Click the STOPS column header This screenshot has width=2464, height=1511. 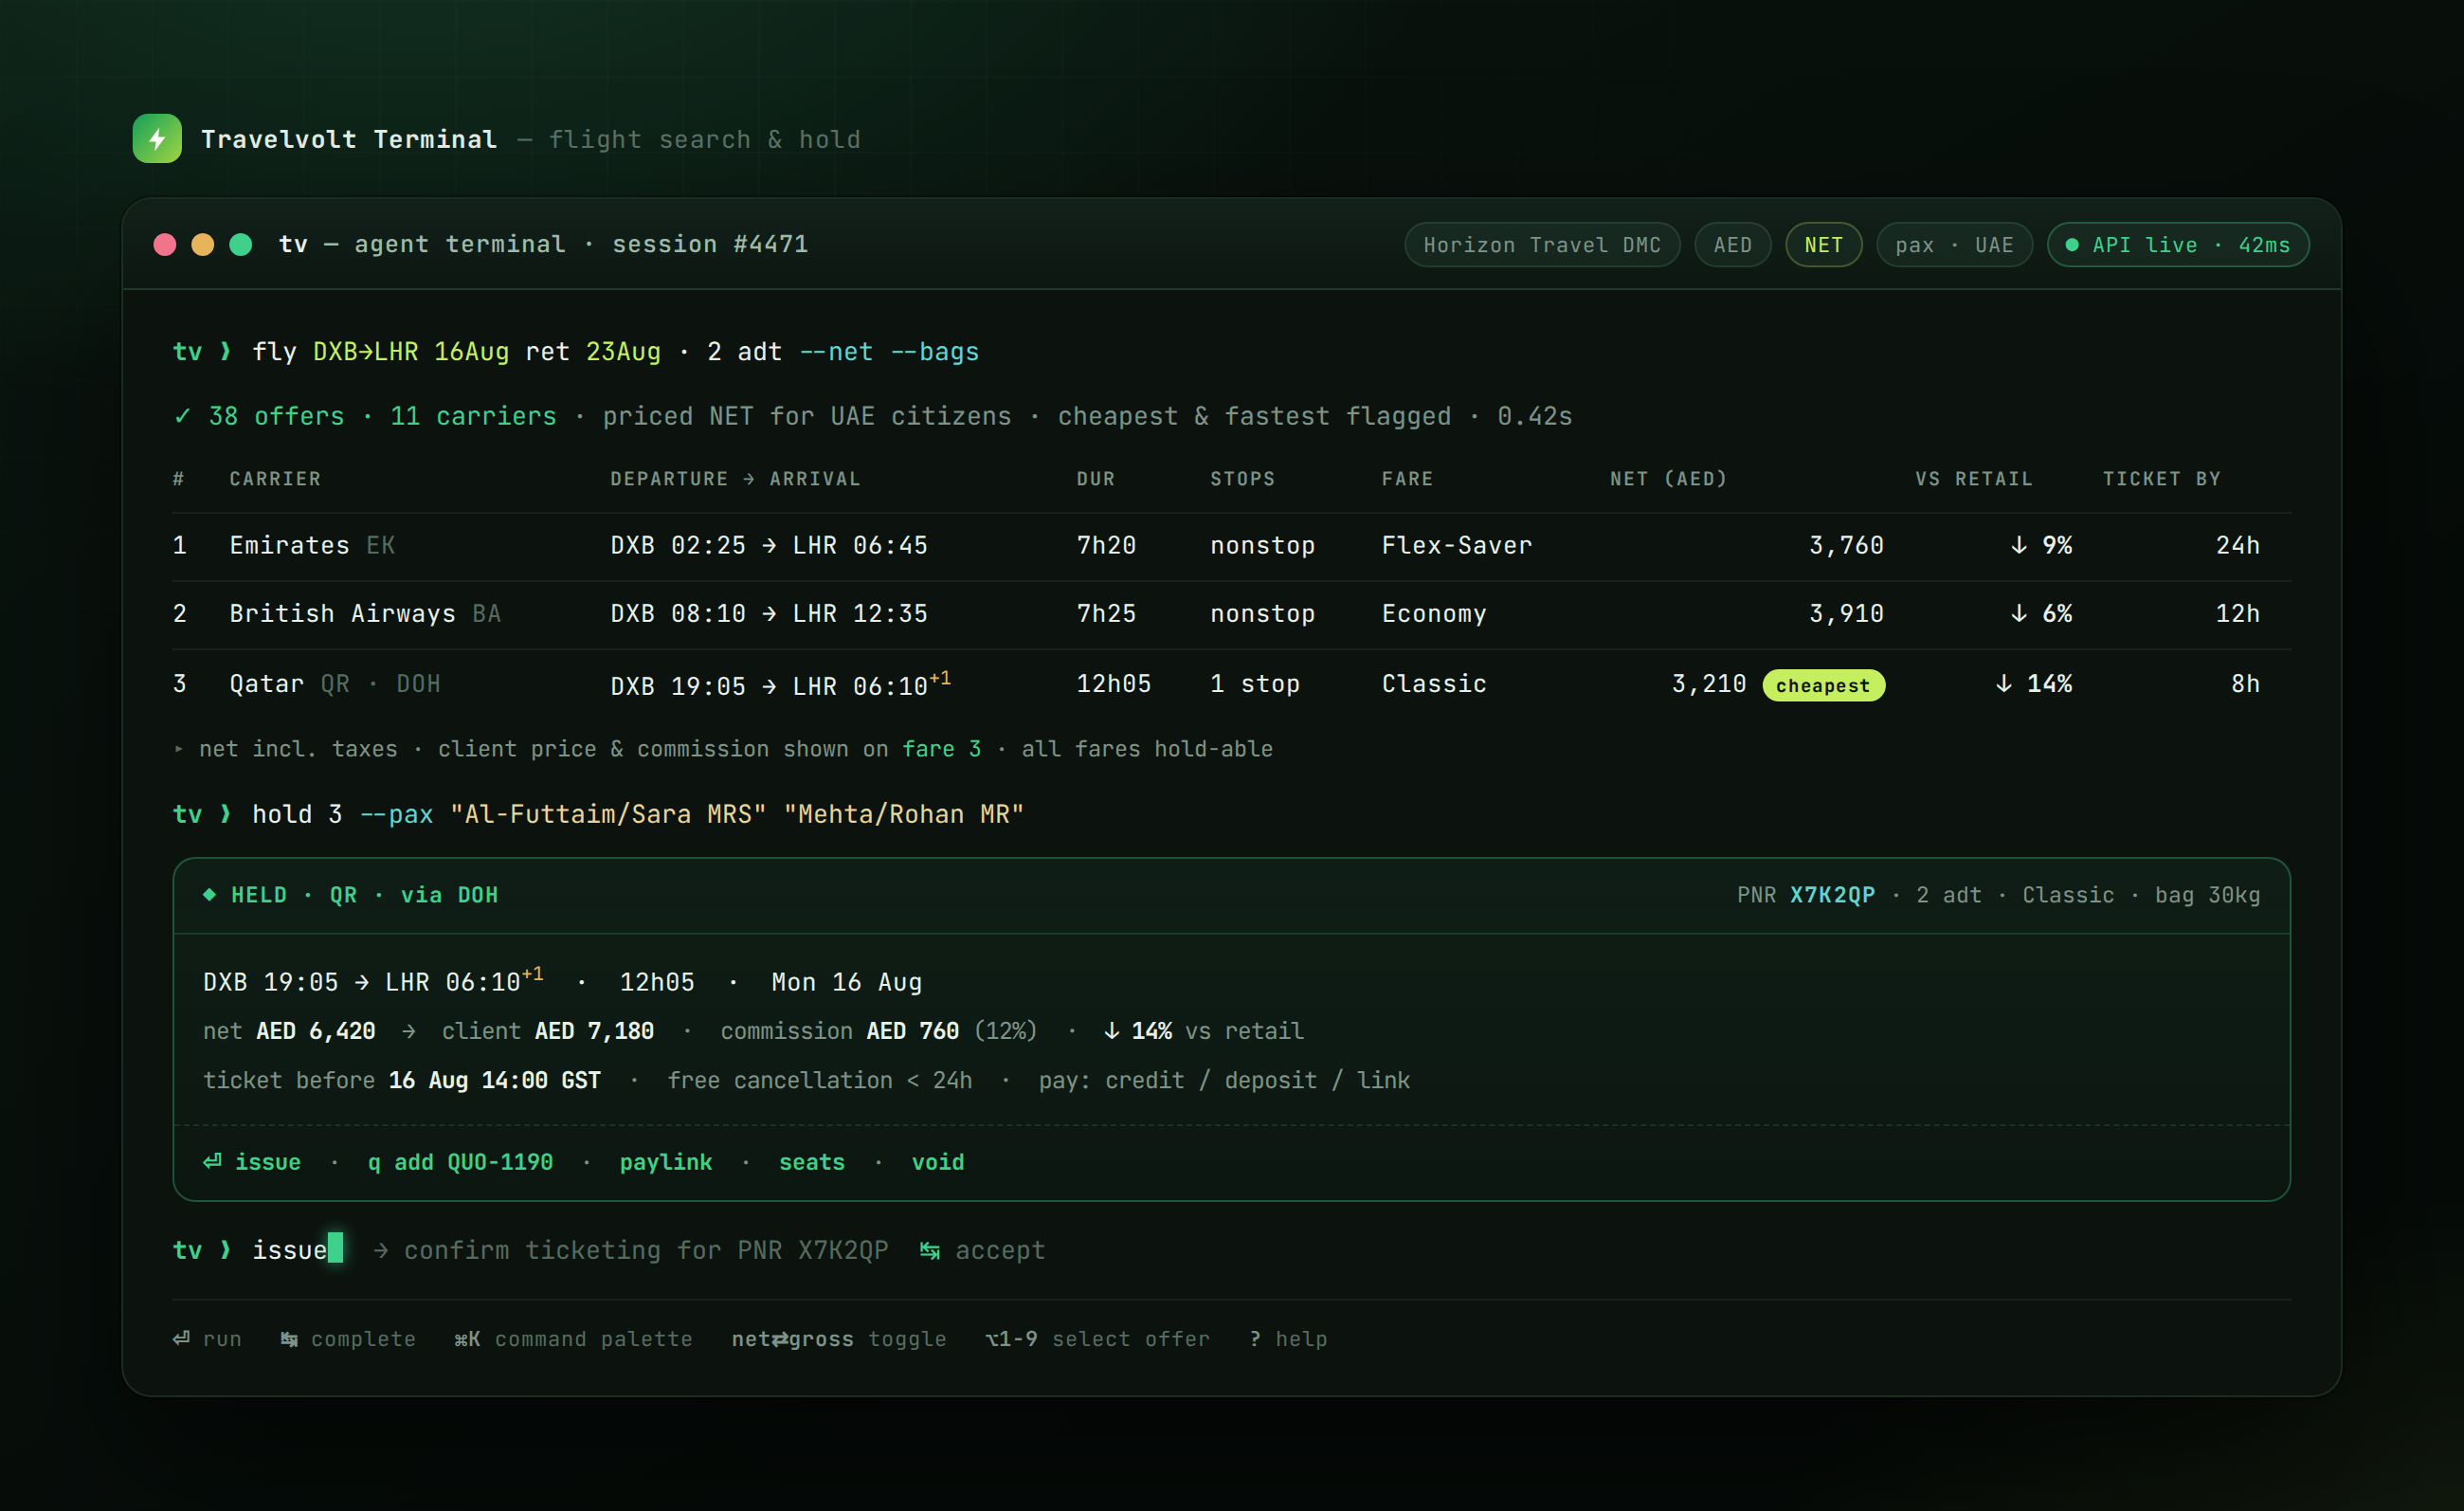click(1242, 479)
